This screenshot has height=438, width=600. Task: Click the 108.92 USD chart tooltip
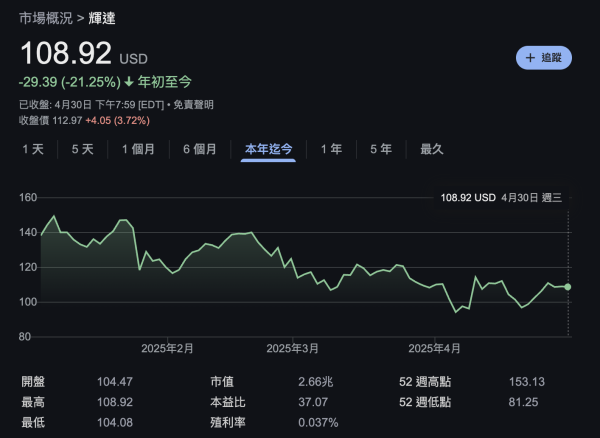point(501,198)
